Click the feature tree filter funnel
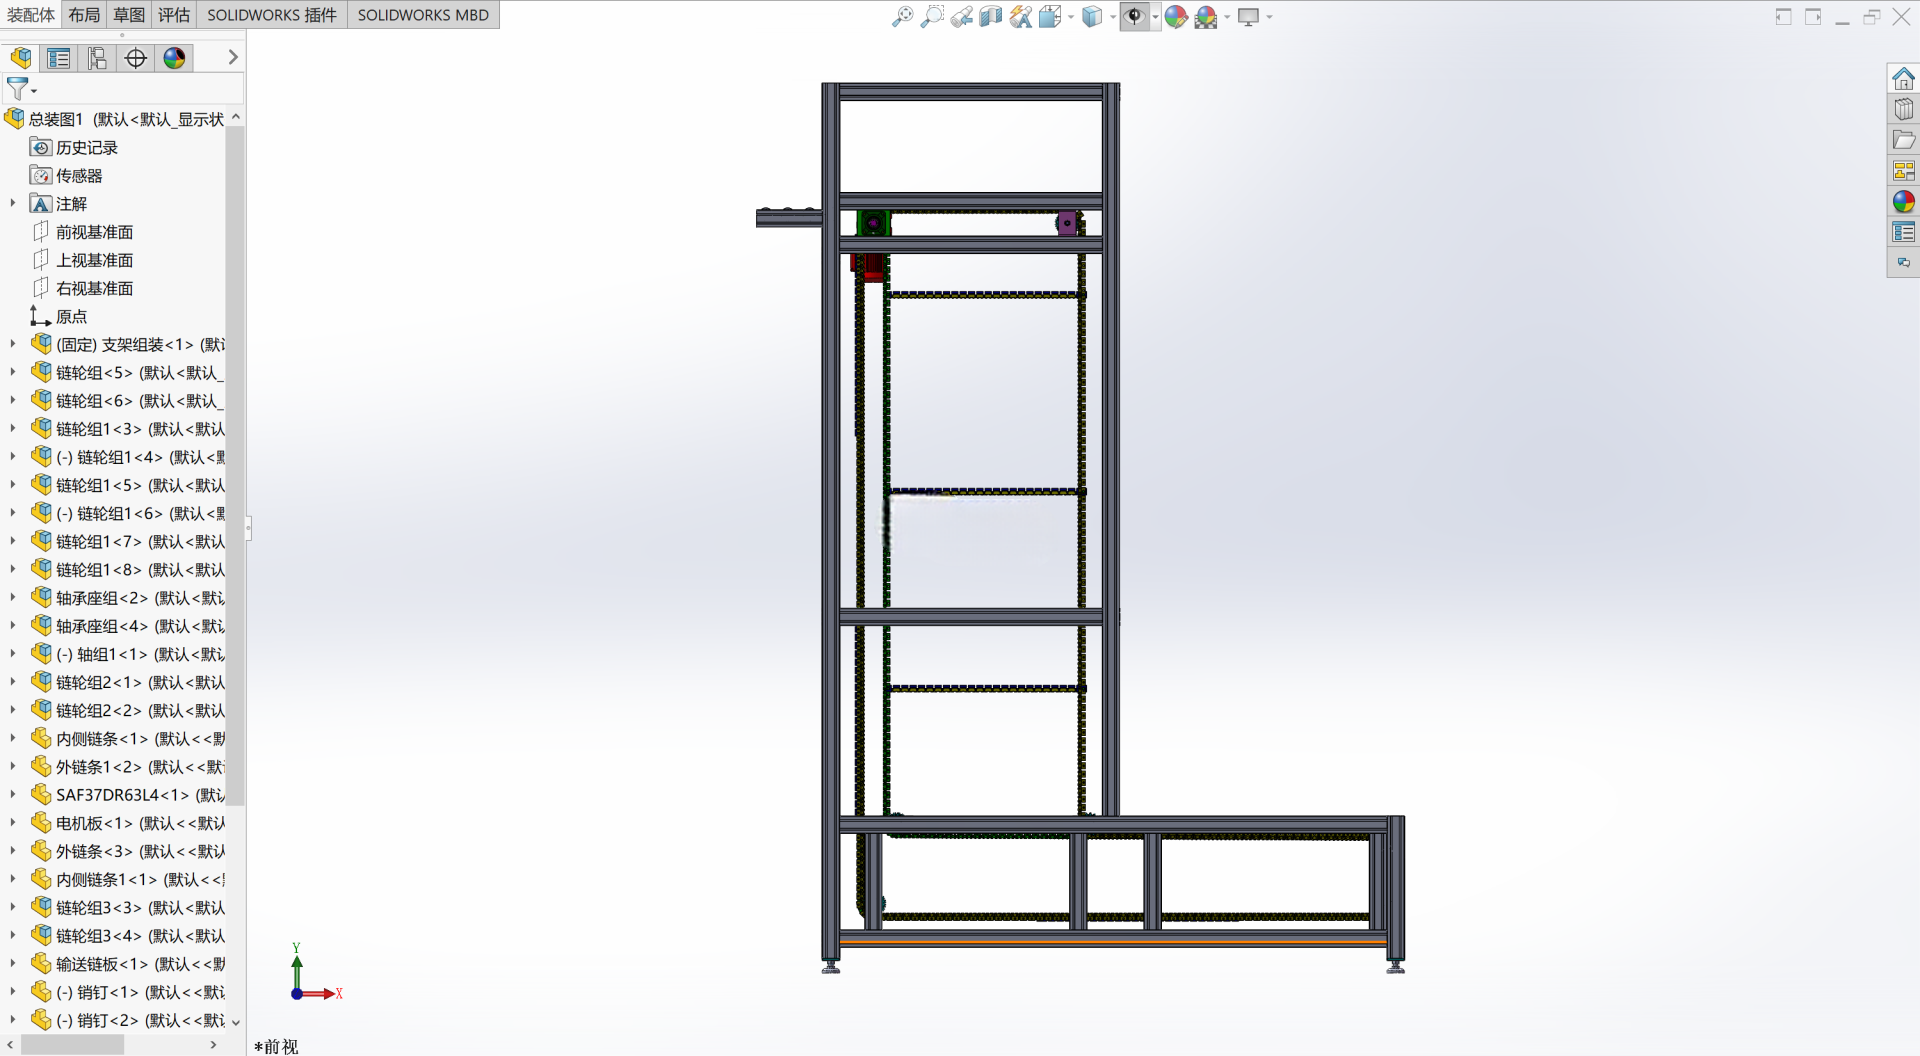This screenshot has height=1056, width=1920. point(17,88)
